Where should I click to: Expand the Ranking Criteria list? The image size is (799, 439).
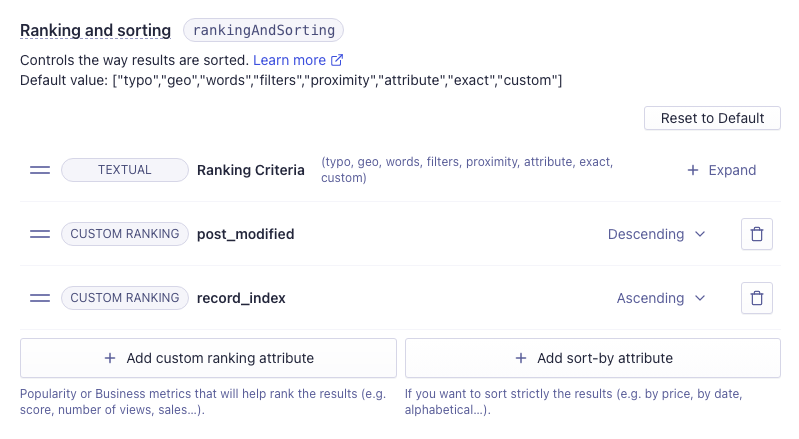(722, 170)
